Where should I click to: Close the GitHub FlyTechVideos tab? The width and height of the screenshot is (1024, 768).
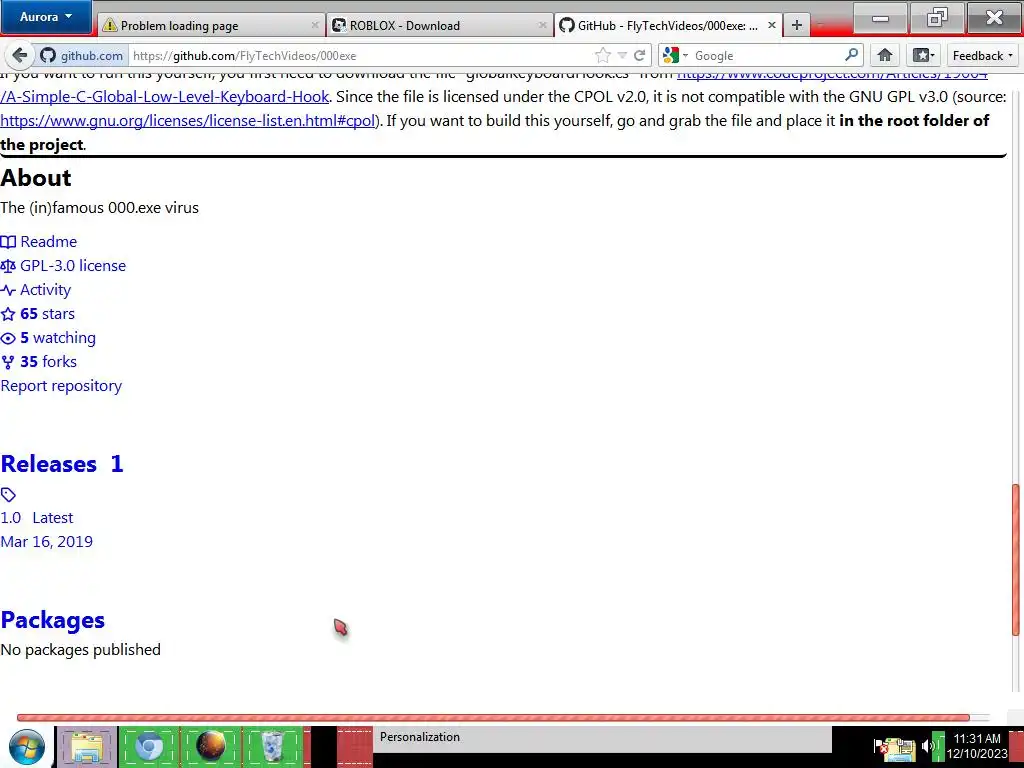[771, 25]
